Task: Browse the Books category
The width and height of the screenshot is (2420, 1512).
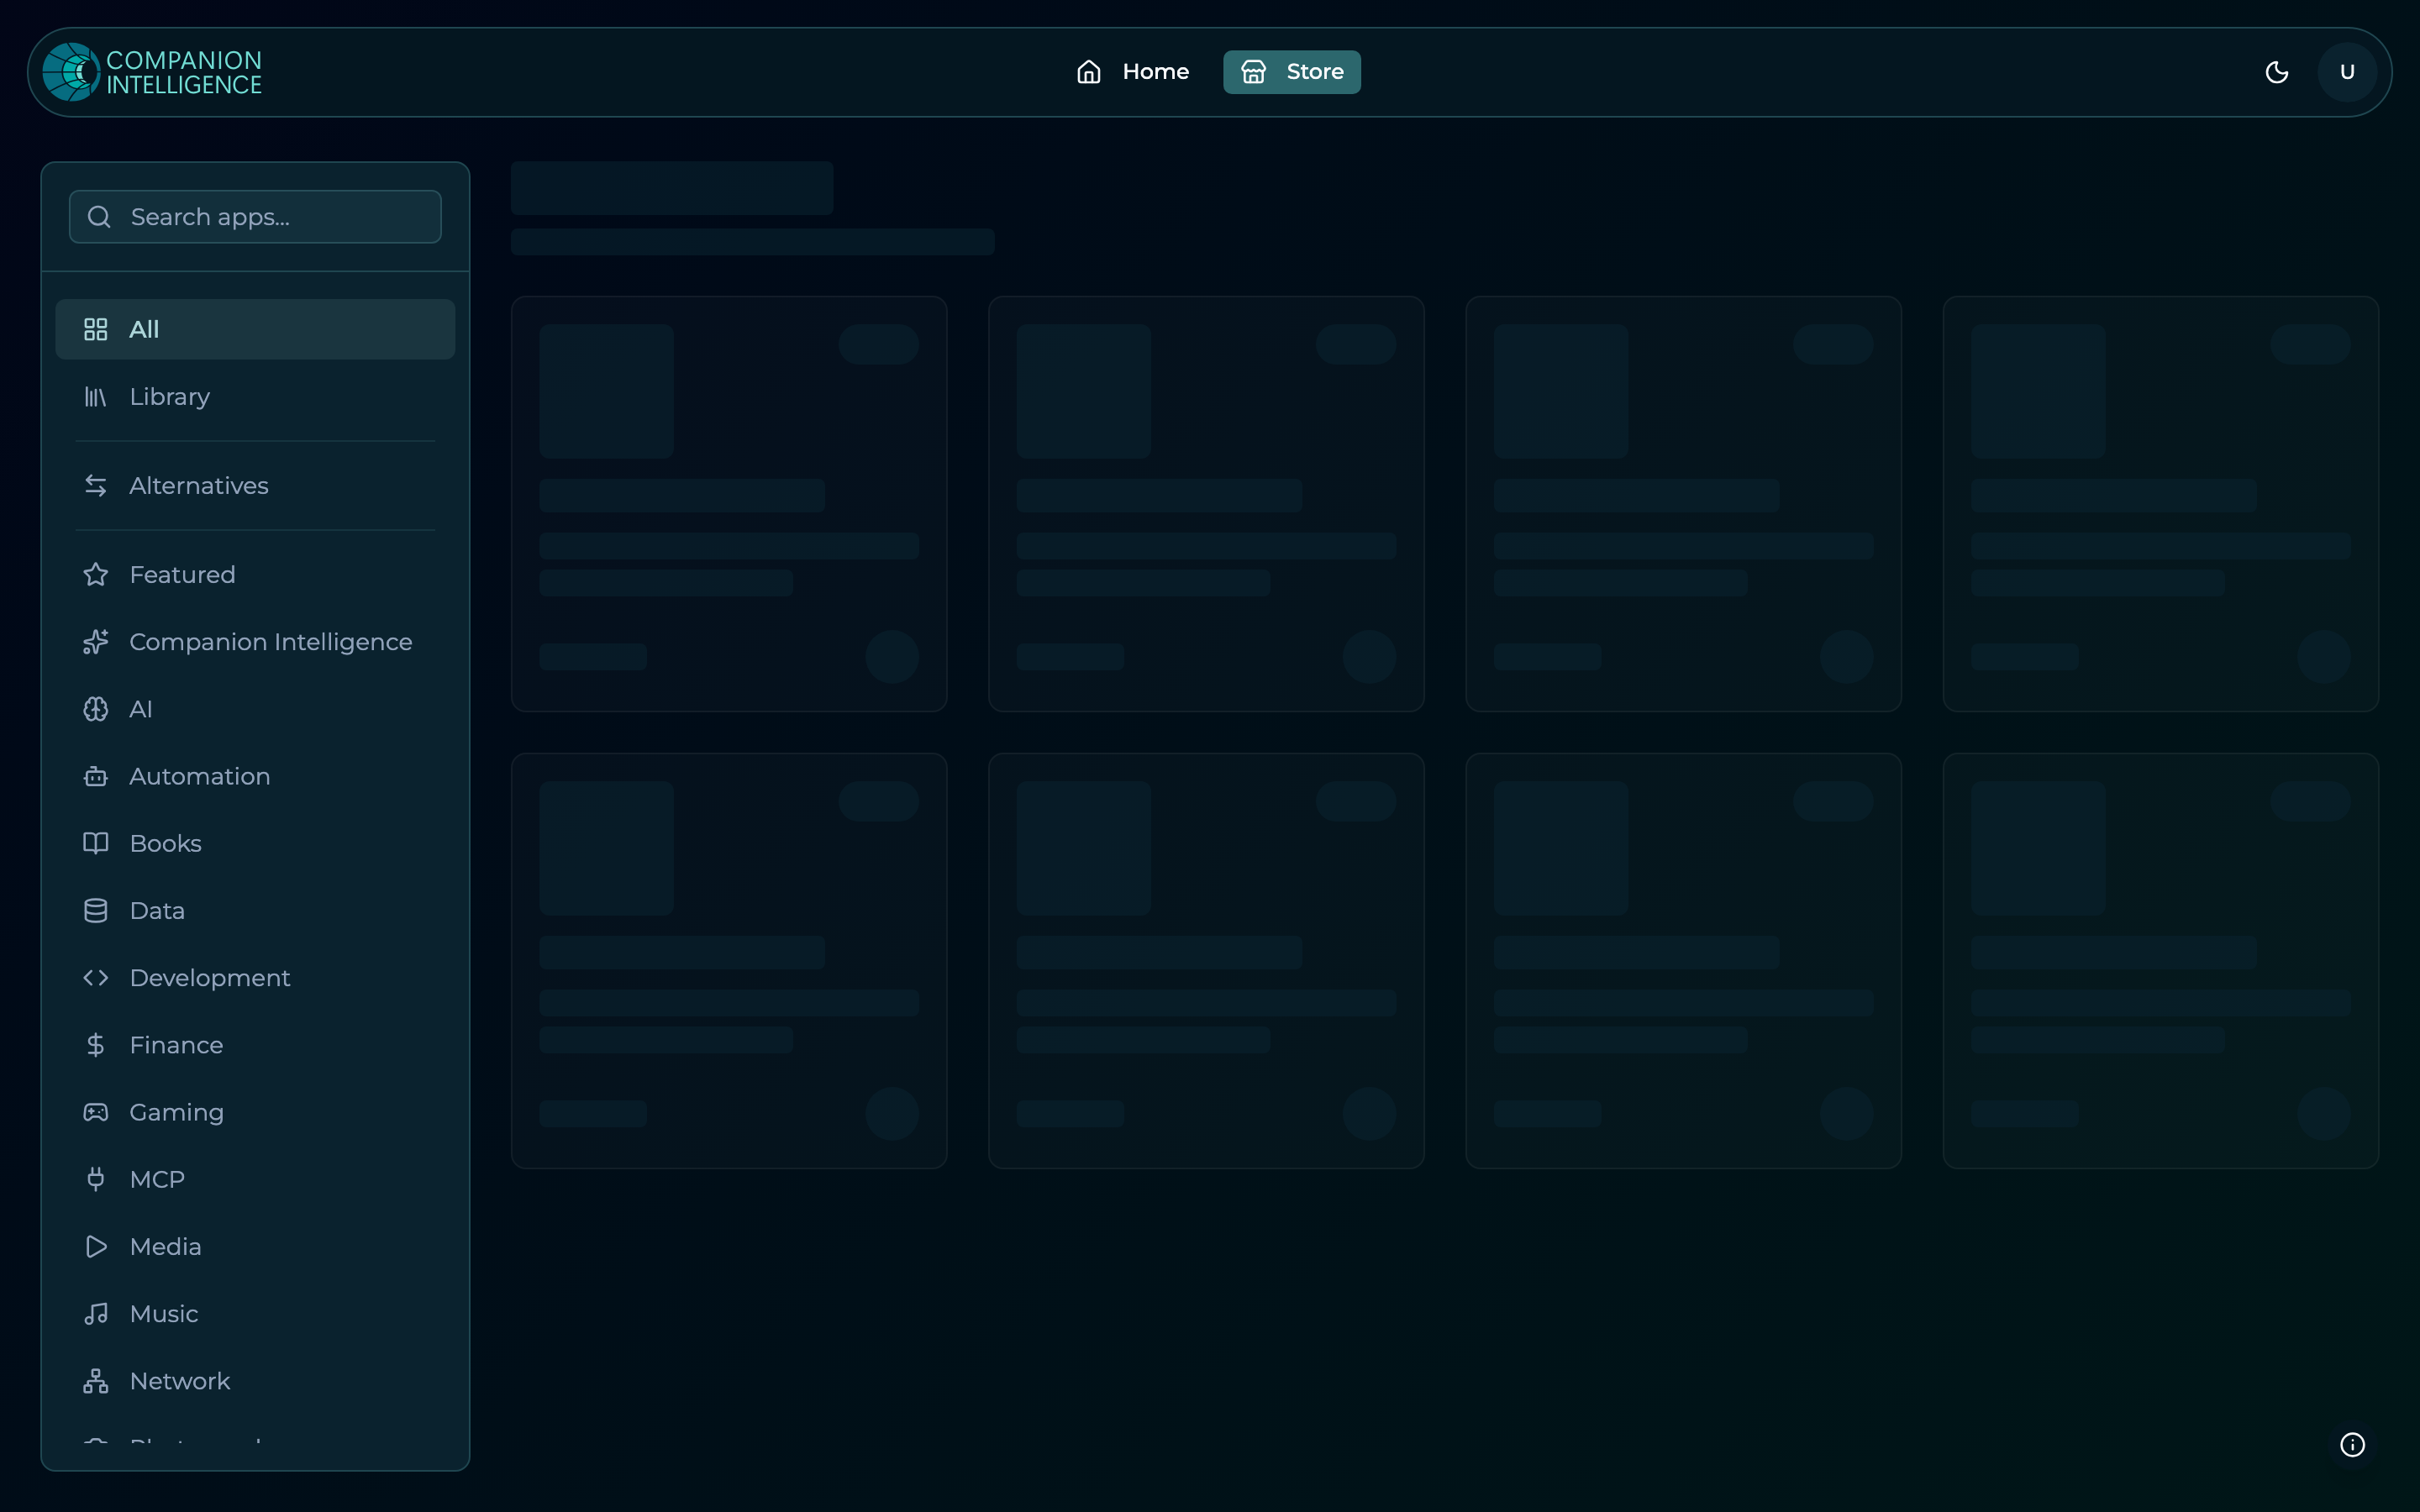Action: [255, 843]
